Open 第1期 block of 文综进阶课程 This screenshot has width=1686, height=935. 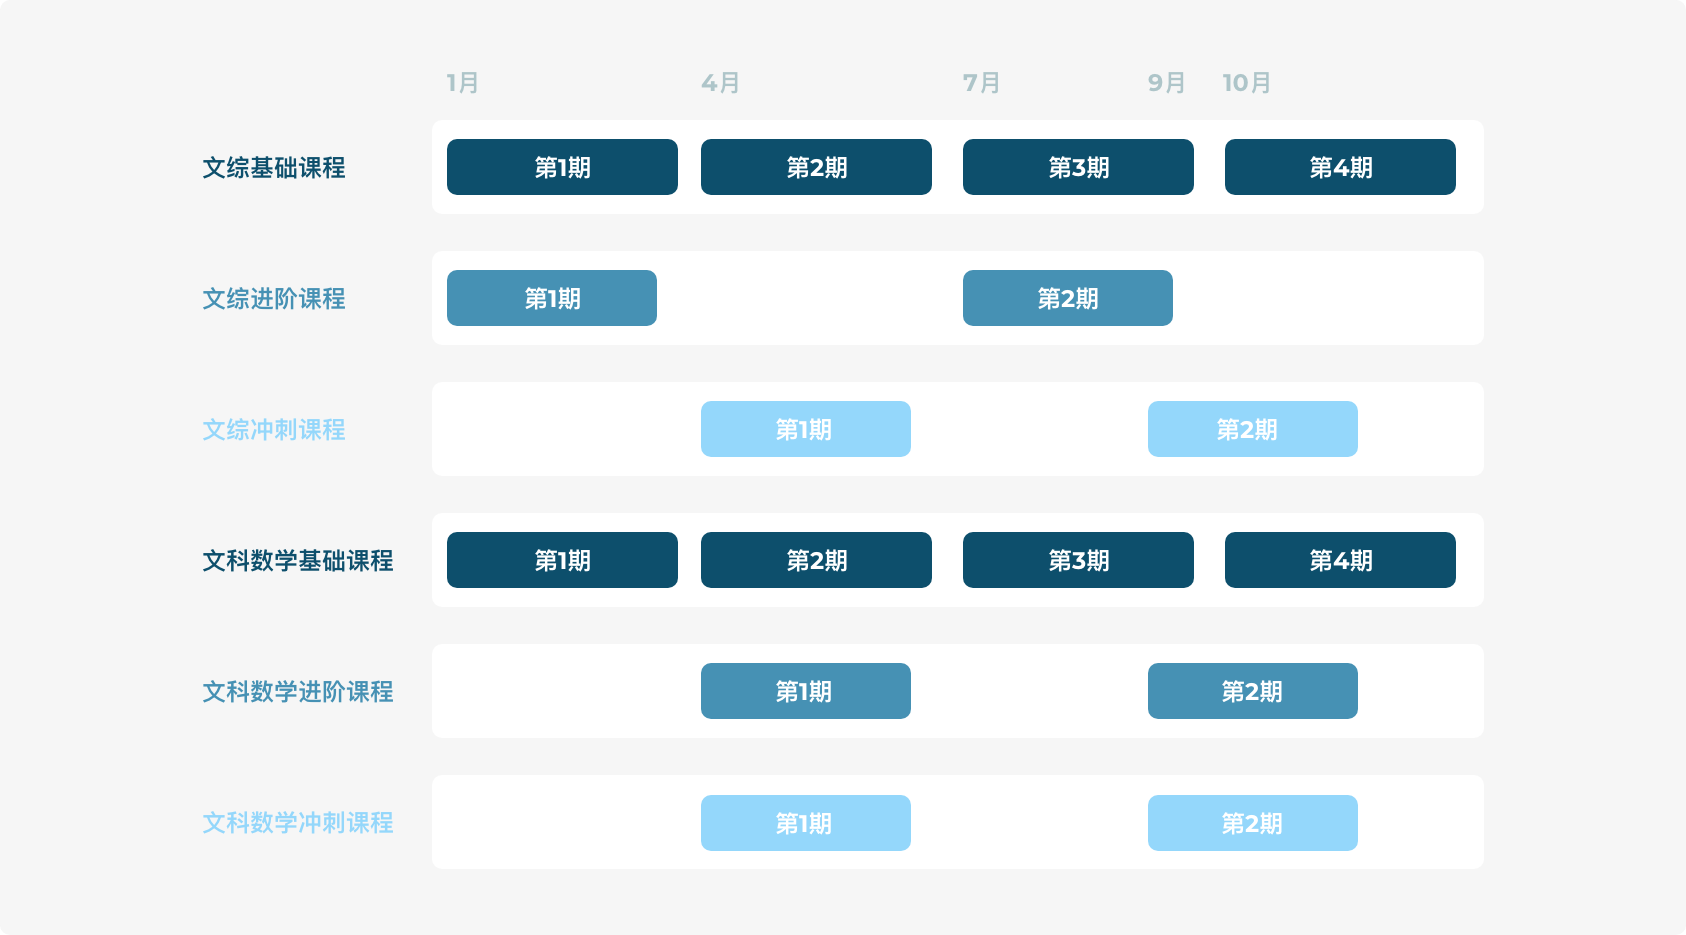552,298
